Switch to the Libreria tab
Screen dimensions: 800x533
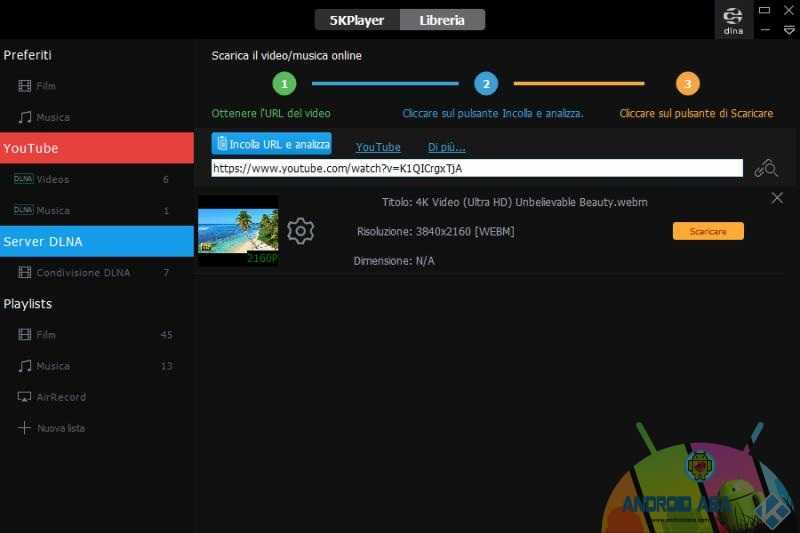coord(442,20)
